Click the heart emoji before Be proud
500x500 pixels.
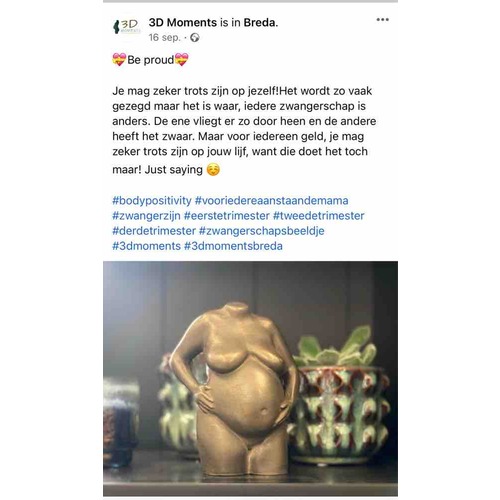(x=119, y=60)
